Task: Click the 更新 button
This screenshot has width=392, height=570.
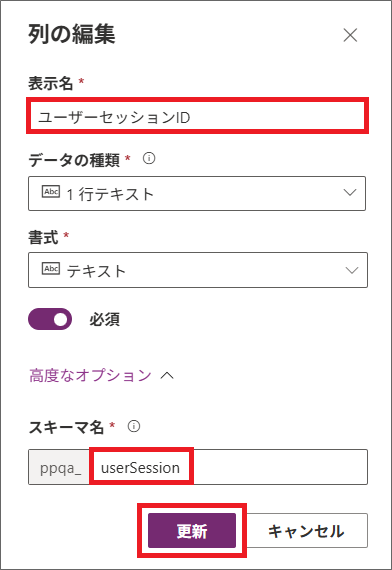Action: tap(192, 530)
